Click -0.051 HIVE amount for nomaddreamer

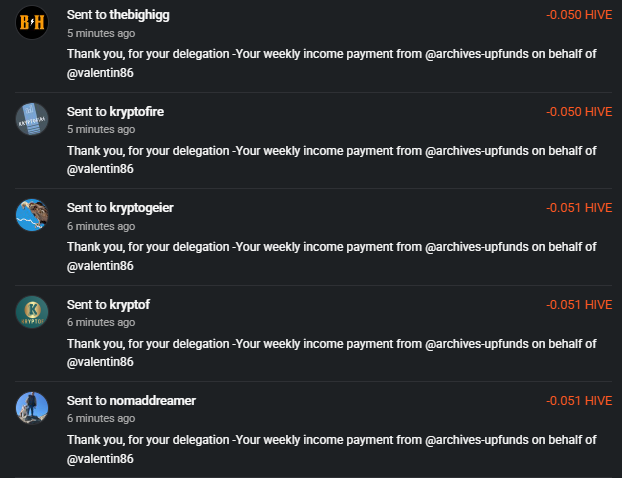(x=579, y=401)
